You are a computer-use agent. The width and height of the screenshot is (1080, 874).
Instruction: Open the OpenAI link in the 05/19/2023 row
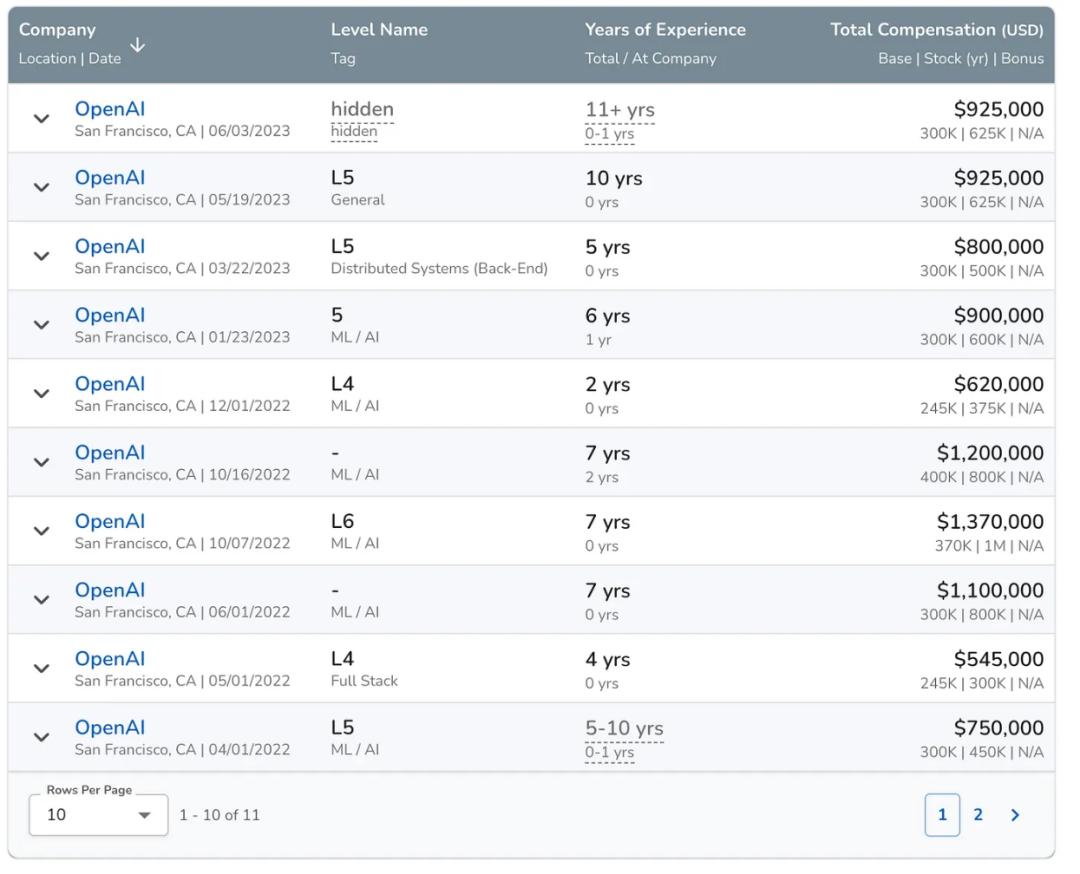point(110,178)
